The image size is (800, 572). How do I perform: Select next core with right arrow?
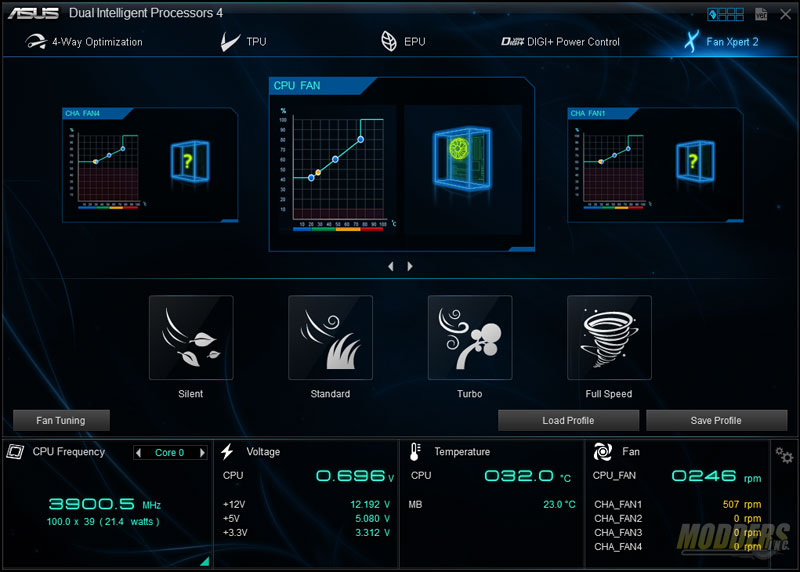click(x=202, y=453)
